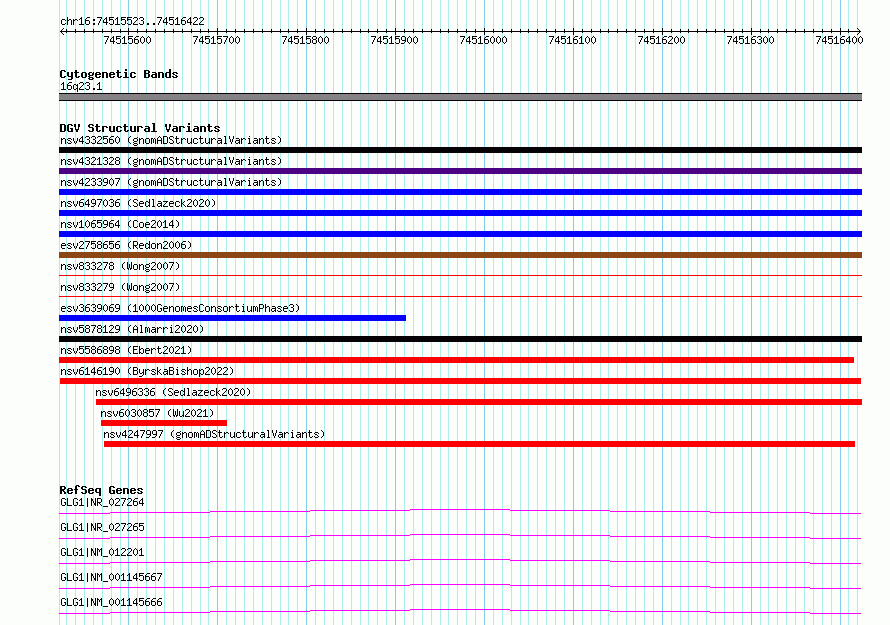Open variant label nsv833279 (Wong2007)

(120, 287)
